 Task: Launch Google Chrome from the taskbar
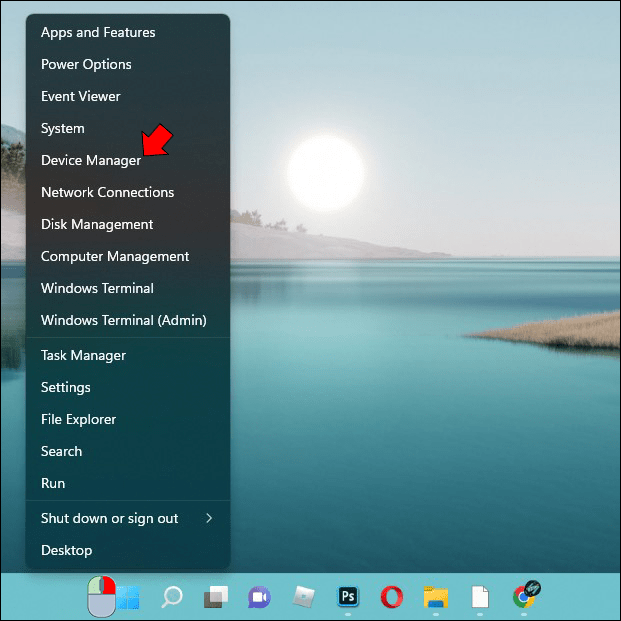pyautogui.click(x=525, y=595)
